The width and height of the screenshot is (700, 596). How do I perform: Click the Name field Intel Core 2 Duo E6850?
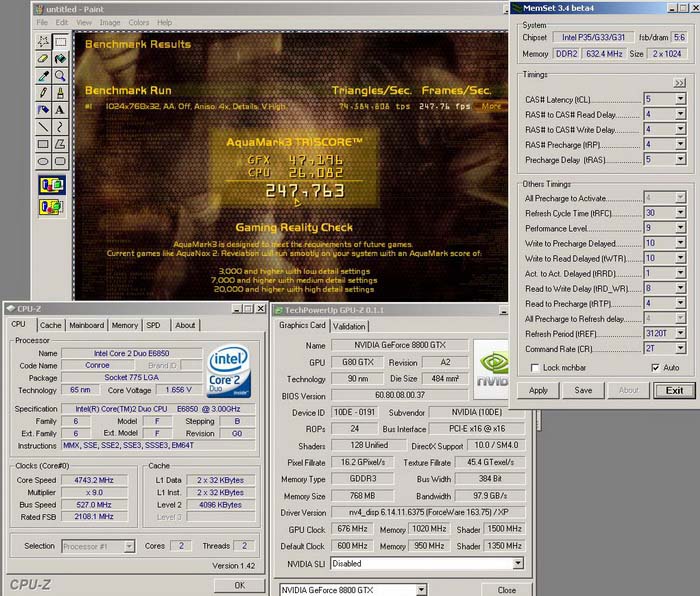pyautogui.click(x=132, y=353)
